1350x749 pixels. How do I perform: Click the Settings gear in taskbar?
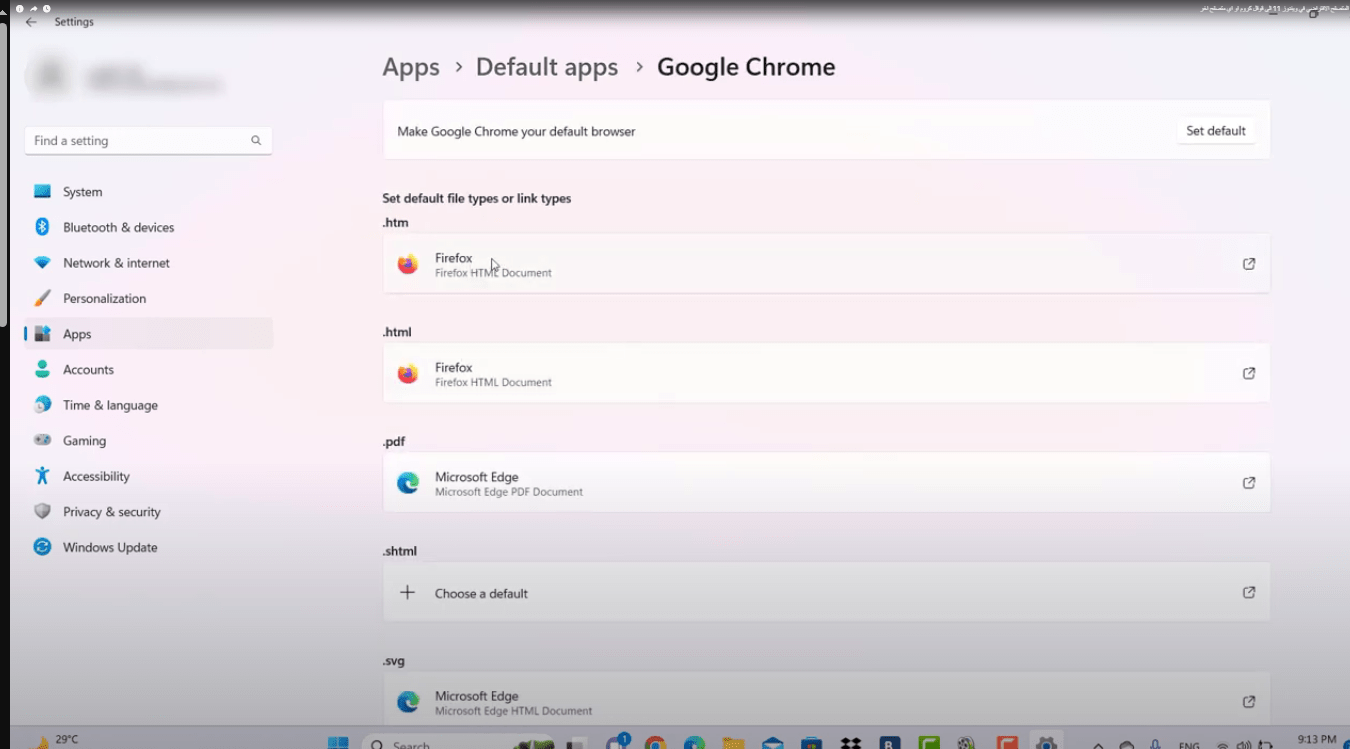coord(1046,743)
